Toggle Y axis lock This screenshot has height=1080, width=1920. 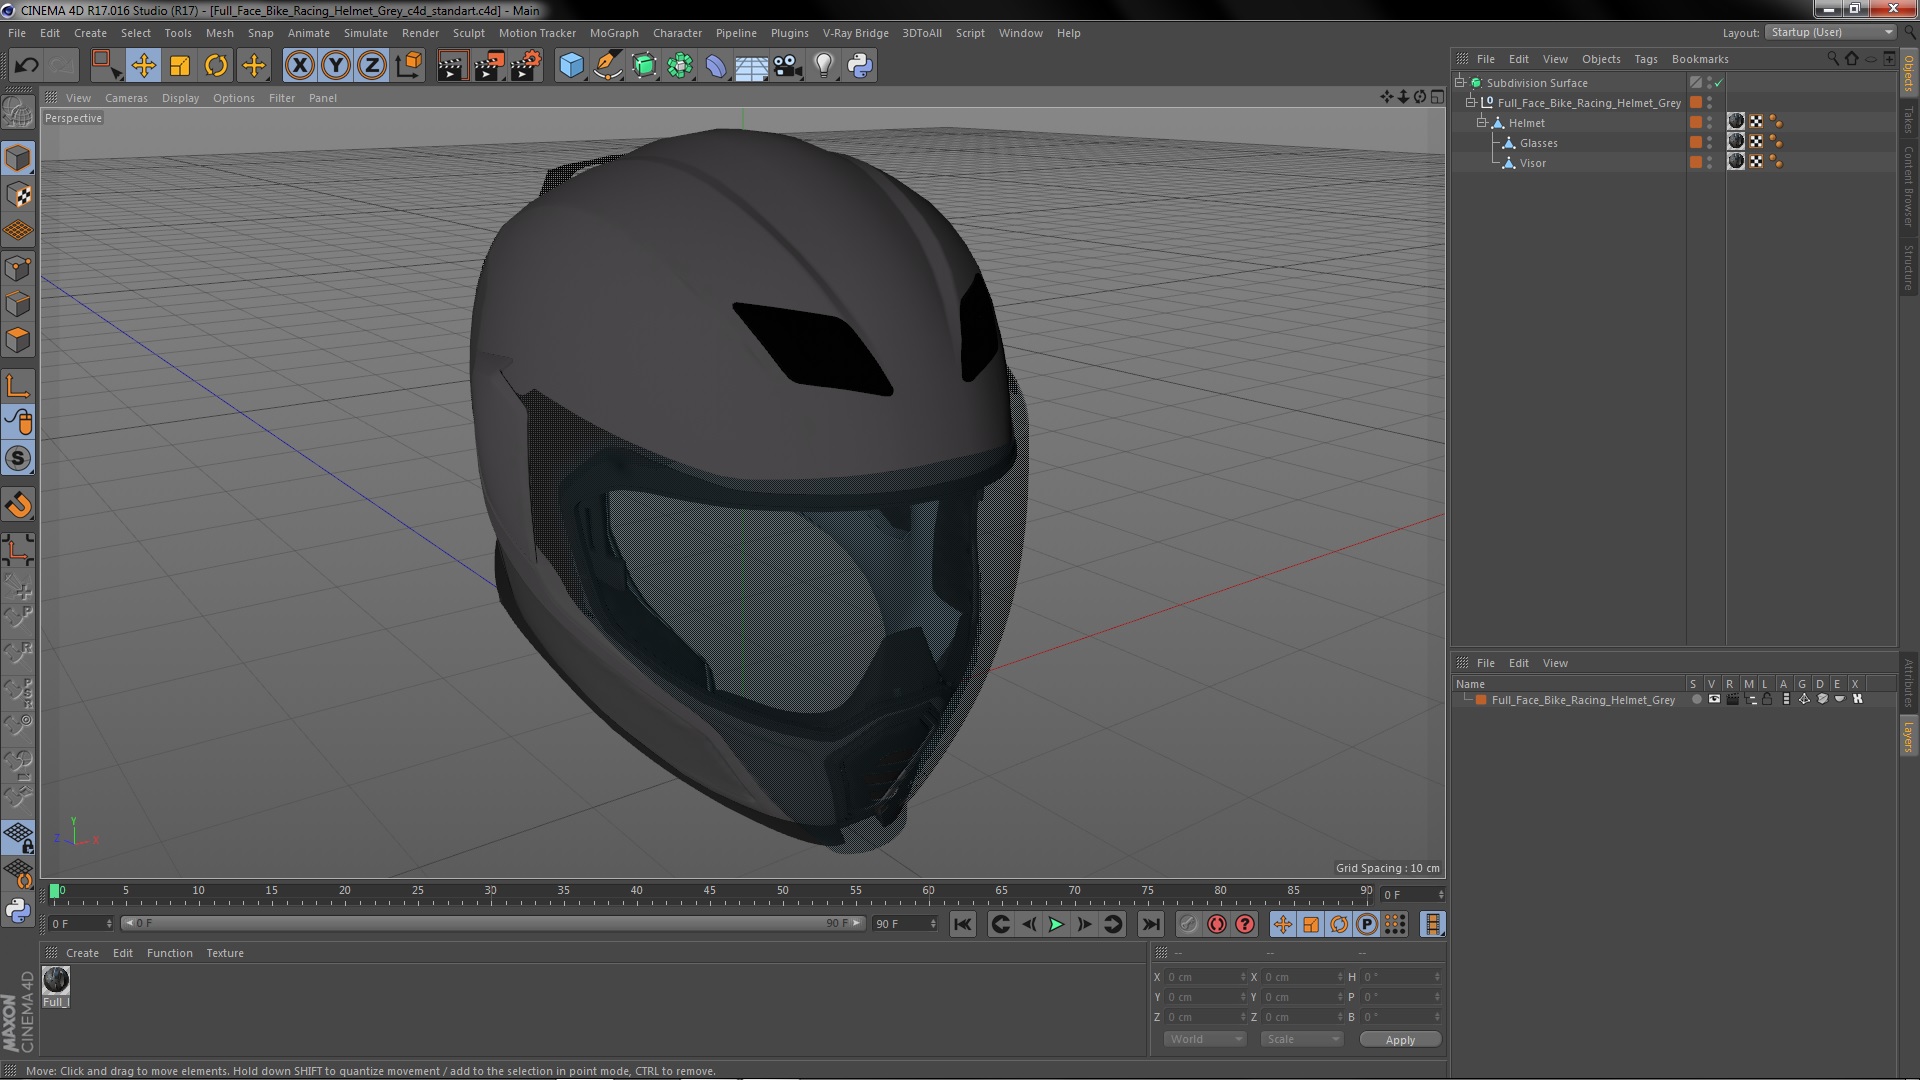(336, 66)
